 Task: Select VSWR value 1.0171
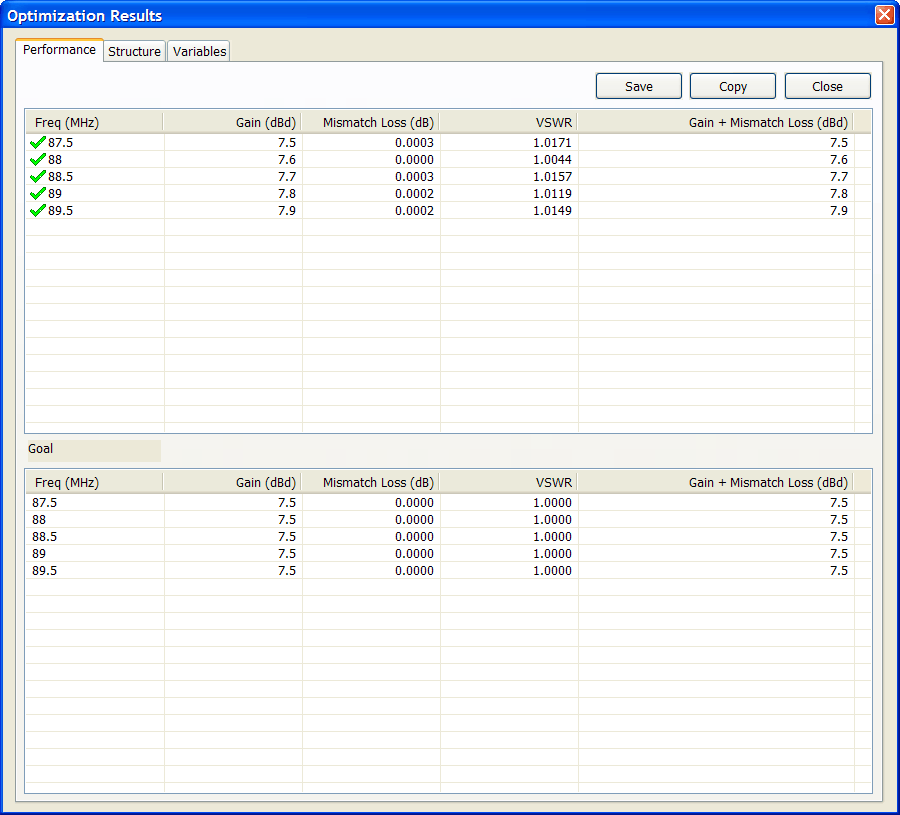click(x=552, y=142)
